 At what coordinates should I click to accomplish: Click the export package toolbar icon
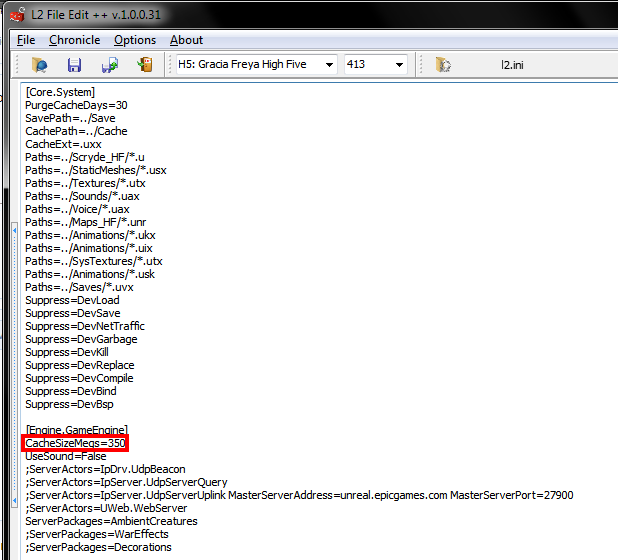tap(145, 65)
